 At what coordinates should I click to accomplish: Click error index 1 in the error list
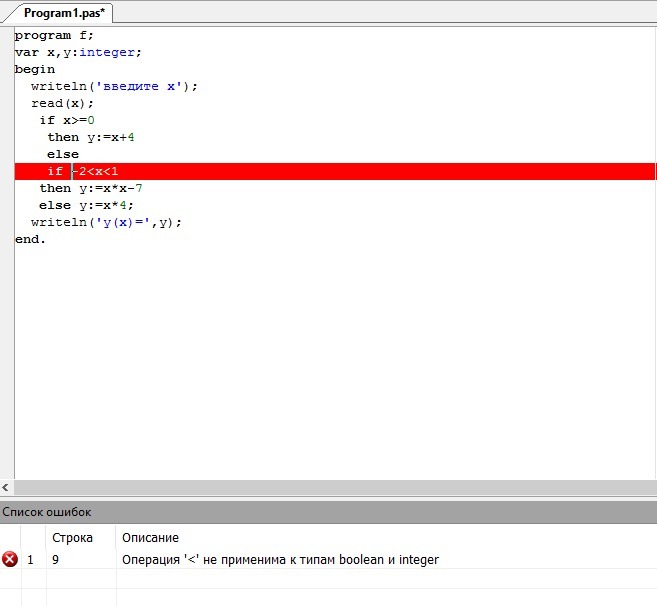pos(31,560)
